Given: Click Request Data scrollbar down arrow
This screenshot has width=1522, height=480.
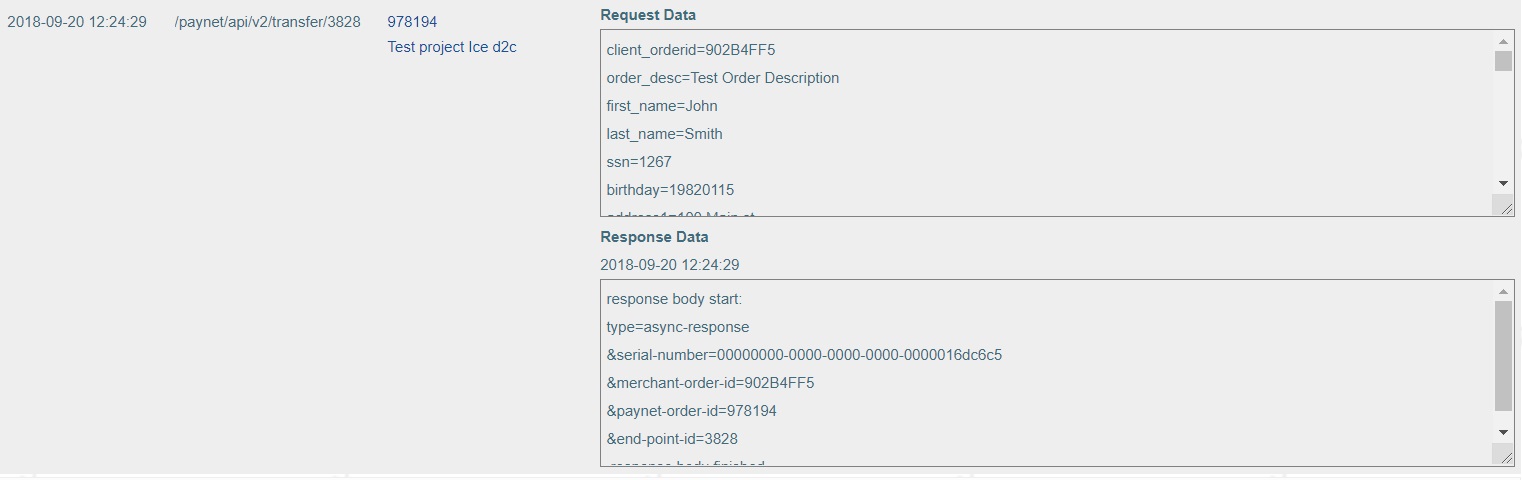Looking at the screenshot, I should 1503,184.
